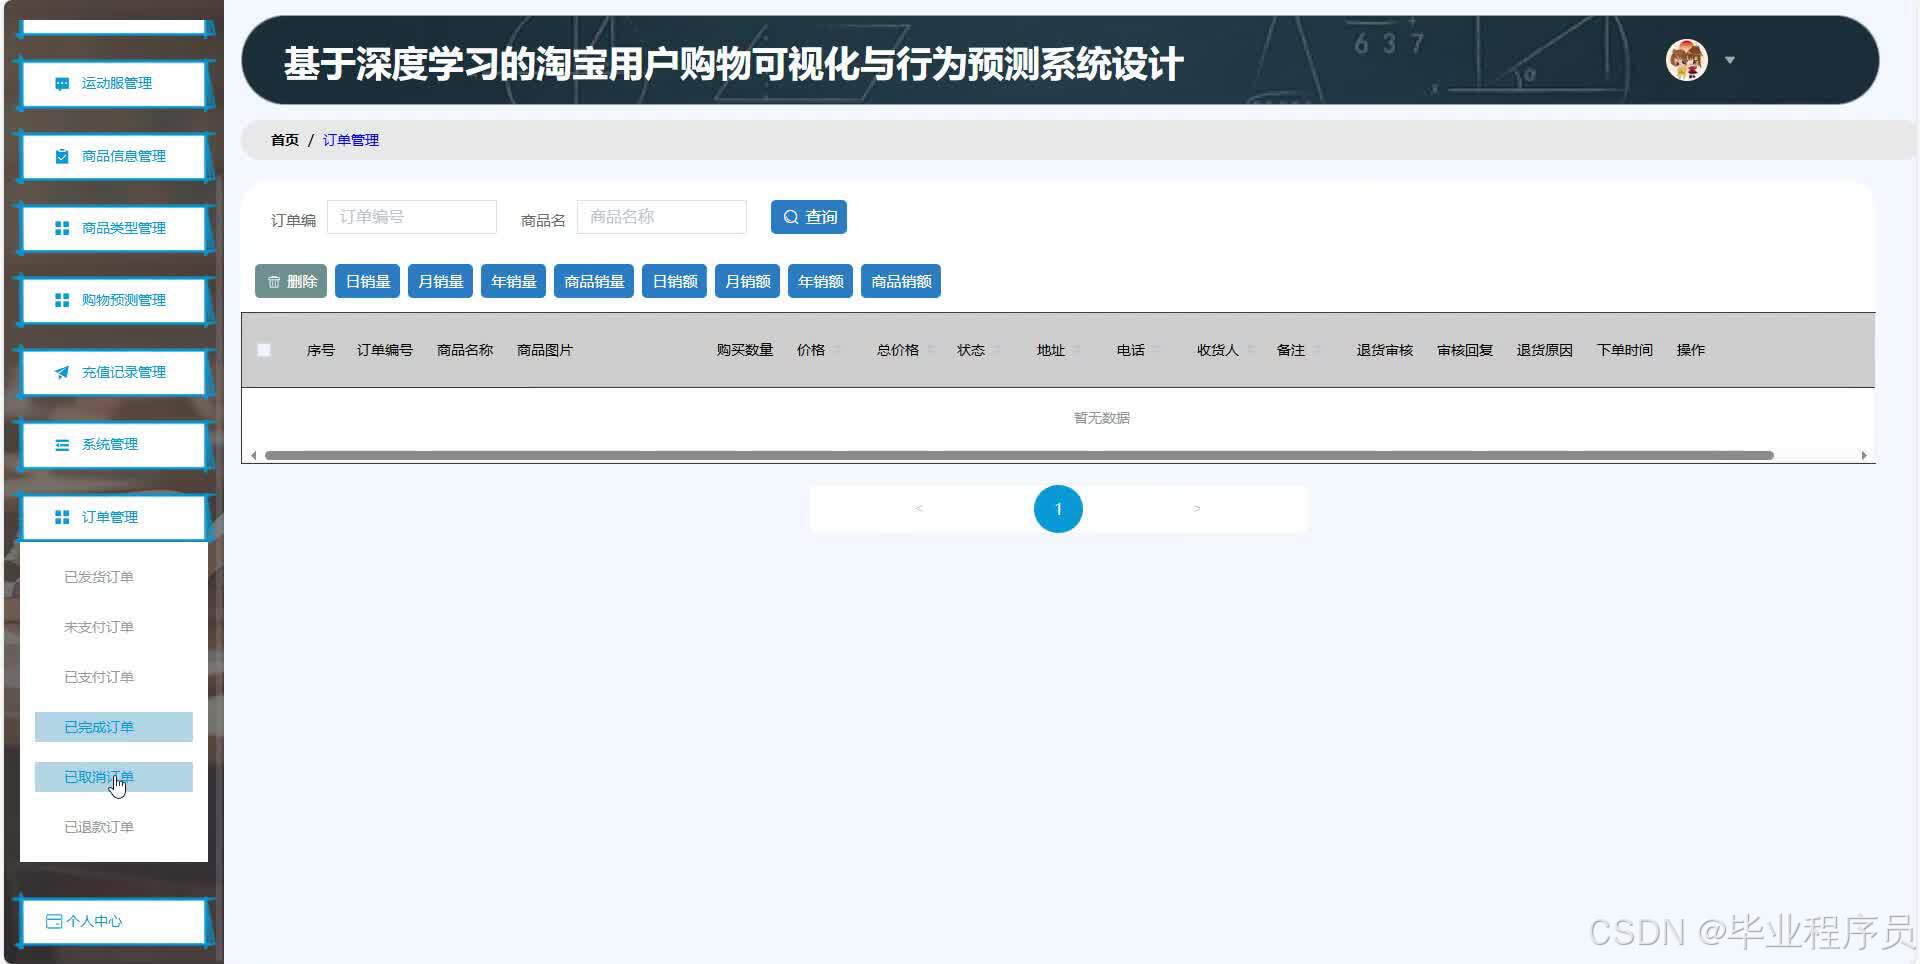Screen dimensions: 1920x964
Task: Go to the previous page arrow
Action: tap(918, 509)
